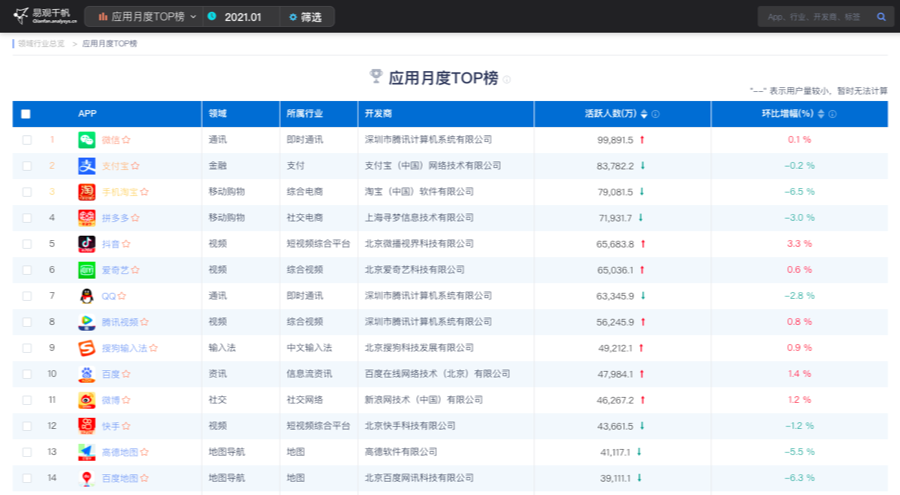
Task: Click the iQiyi app icon
Action: pyautogui.click(x=87, y=270)
